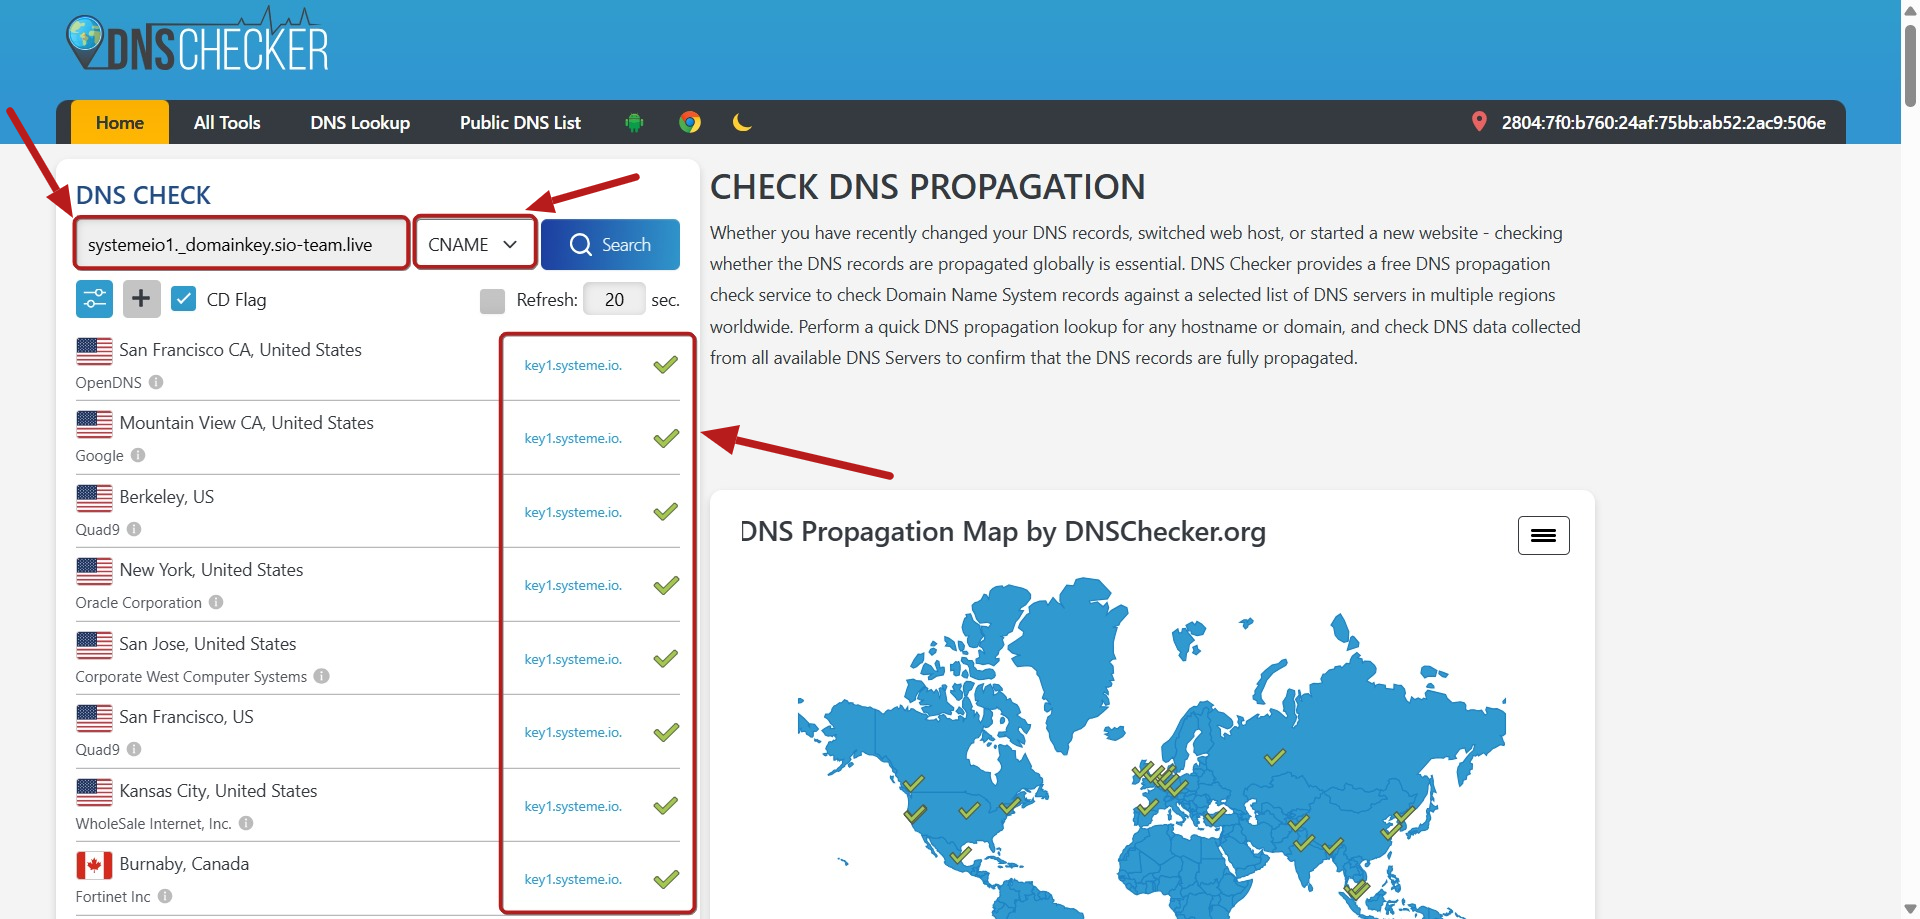This screenshot has height=919, width=1920.
Task: Click the DNS CHECK heading
Action: [x=143, y=195]
